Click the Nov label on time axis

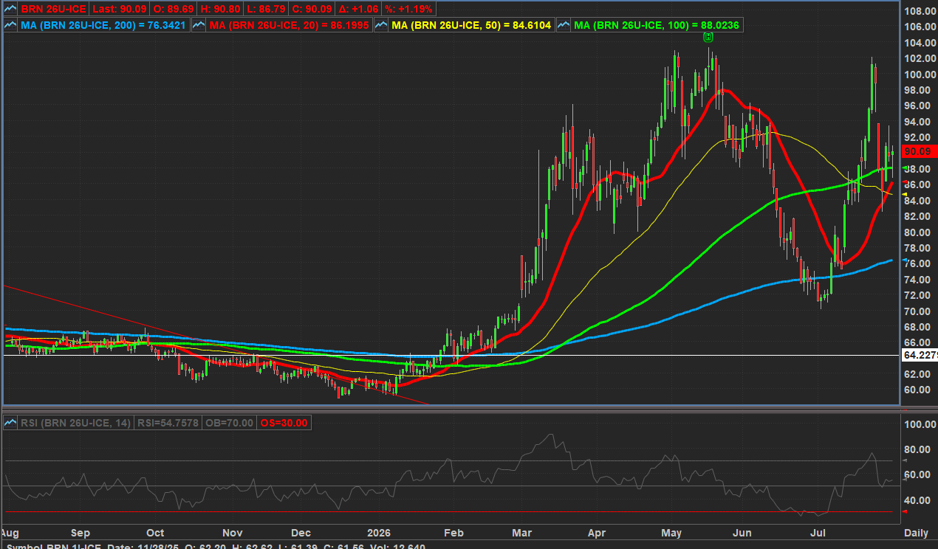point(232,532)
